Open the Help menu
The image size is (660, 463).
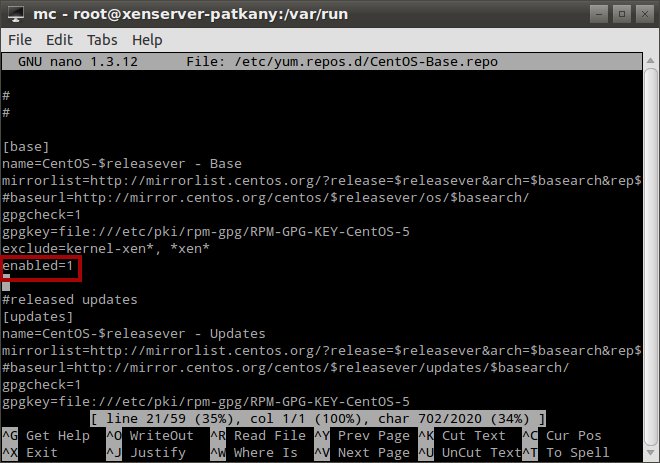coord(147,40)
